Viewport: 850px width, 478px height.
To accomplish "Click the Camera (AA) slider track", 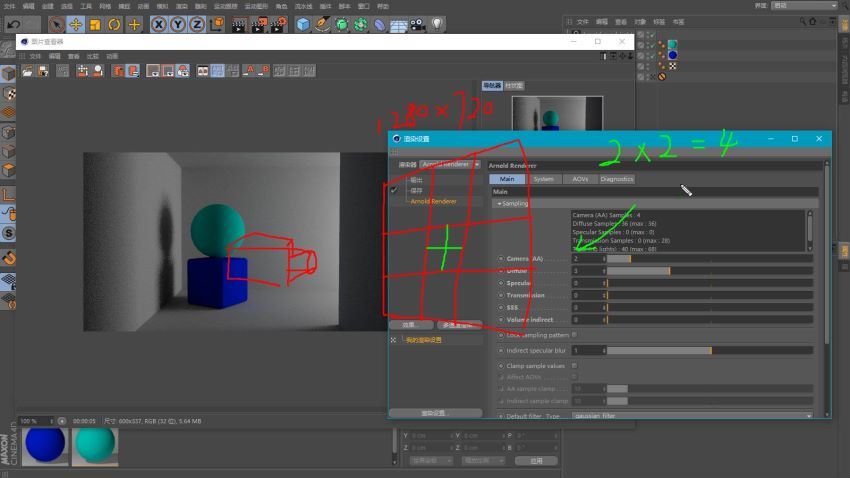I will point(710,259).
